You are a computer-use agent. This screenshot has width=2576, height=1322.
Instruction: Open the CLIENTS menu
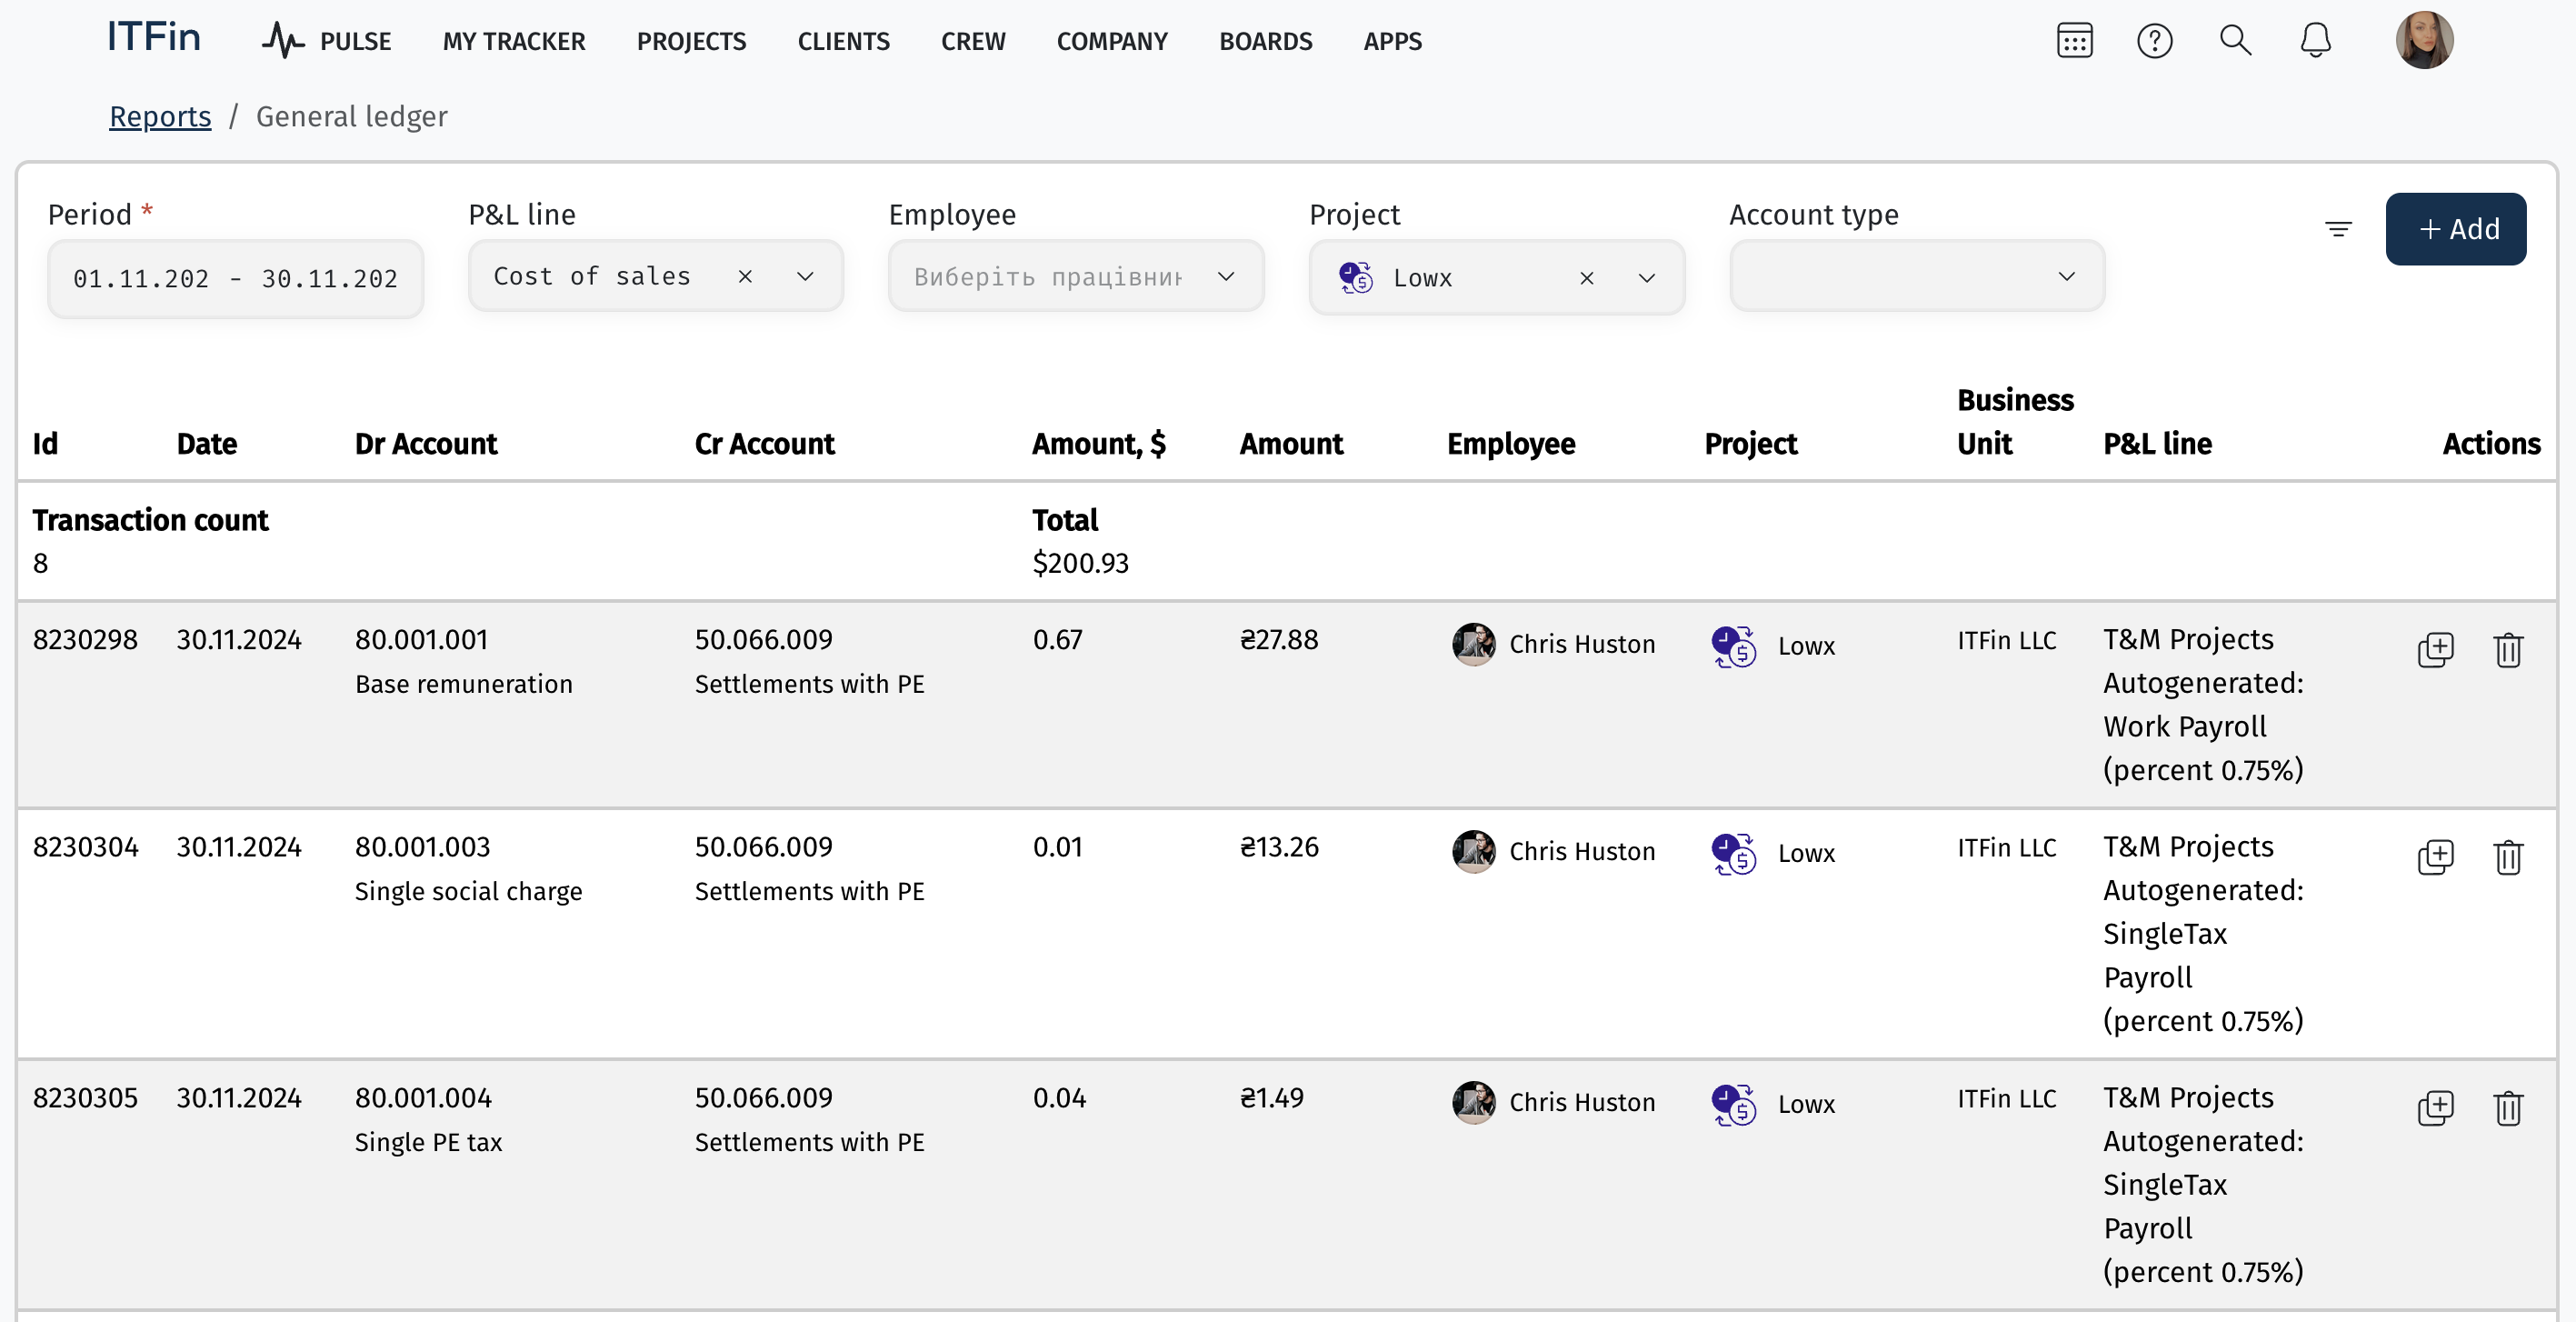843,41
